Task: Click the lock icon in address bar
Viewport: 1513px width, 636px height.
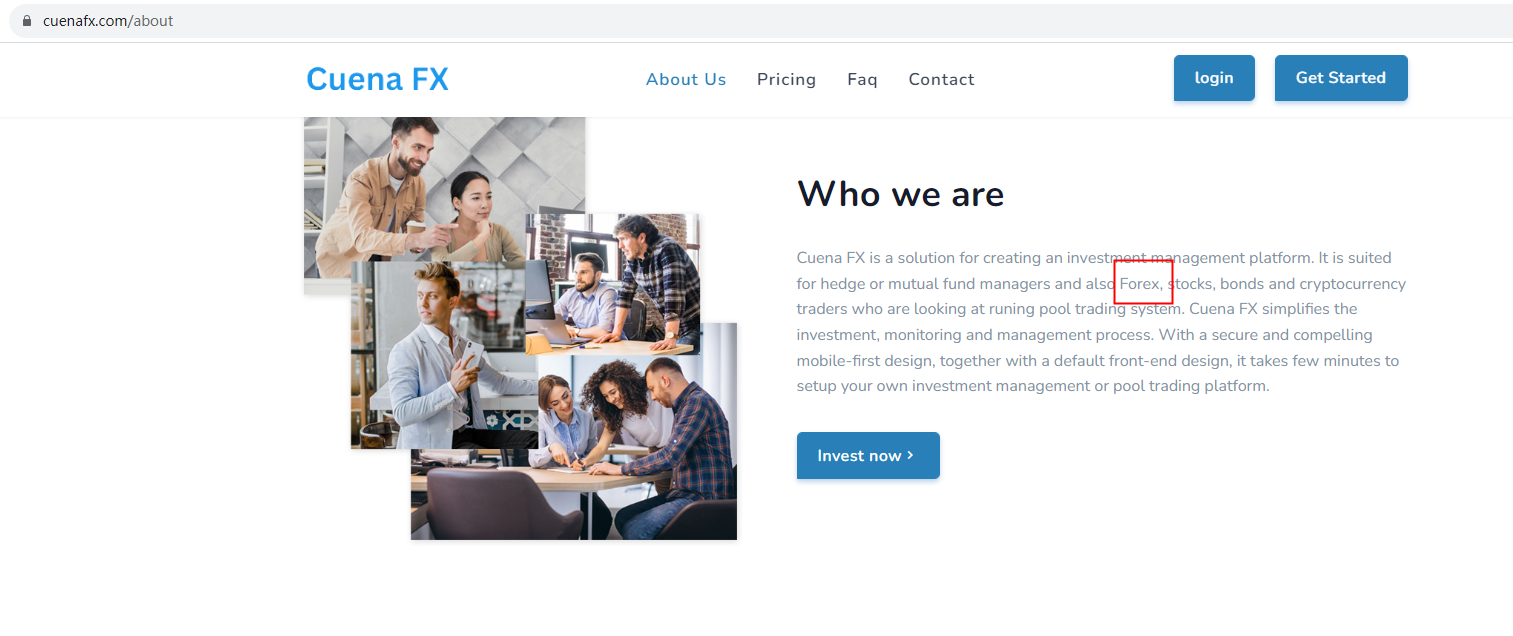Action: pos(26,21)
